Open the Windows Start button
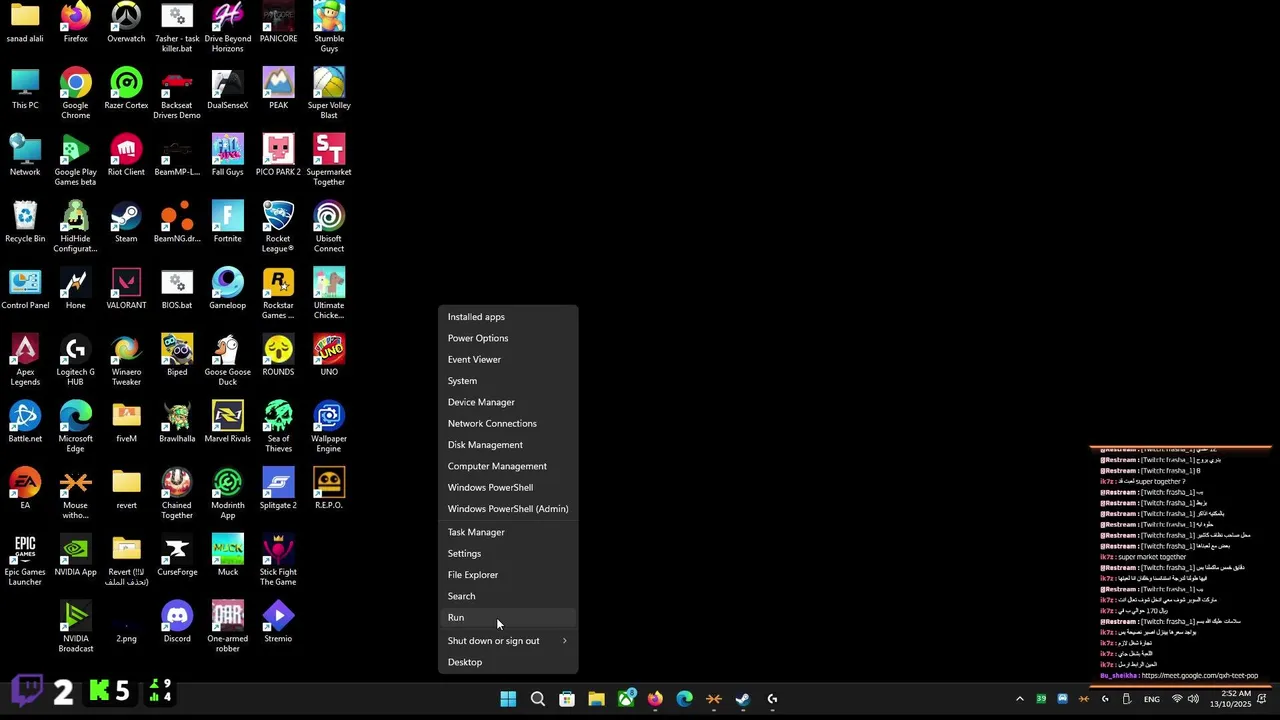Image resolution: width=1280 pixels, height=720 pixels. (x=508, y=699)
